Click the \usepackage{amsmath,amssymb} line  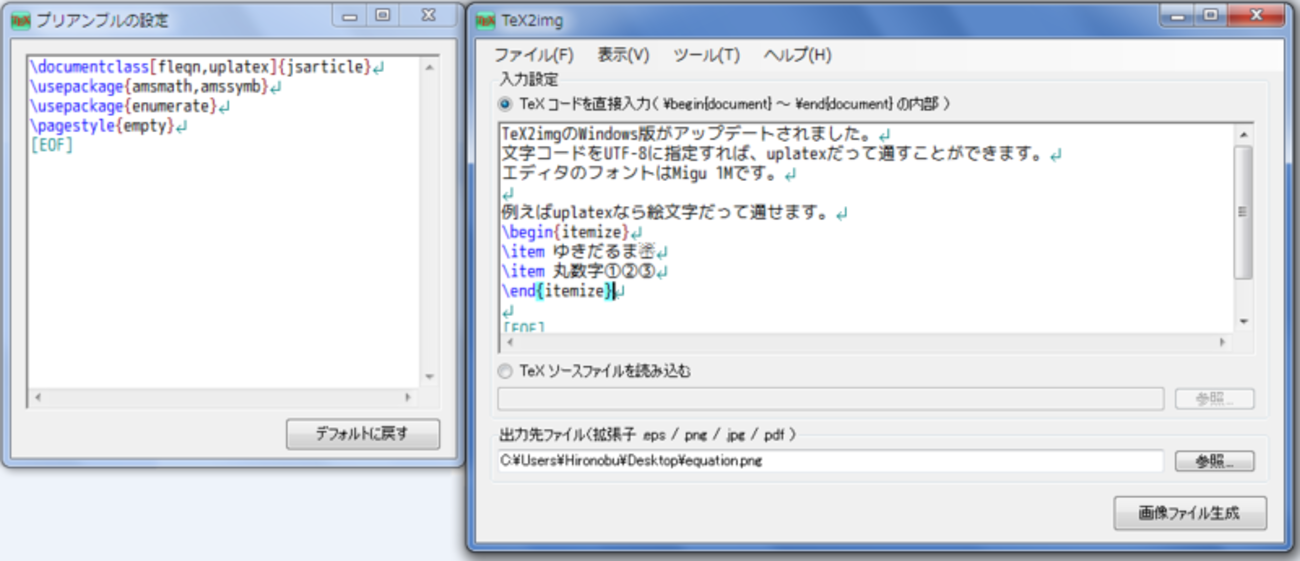(156, 87)
